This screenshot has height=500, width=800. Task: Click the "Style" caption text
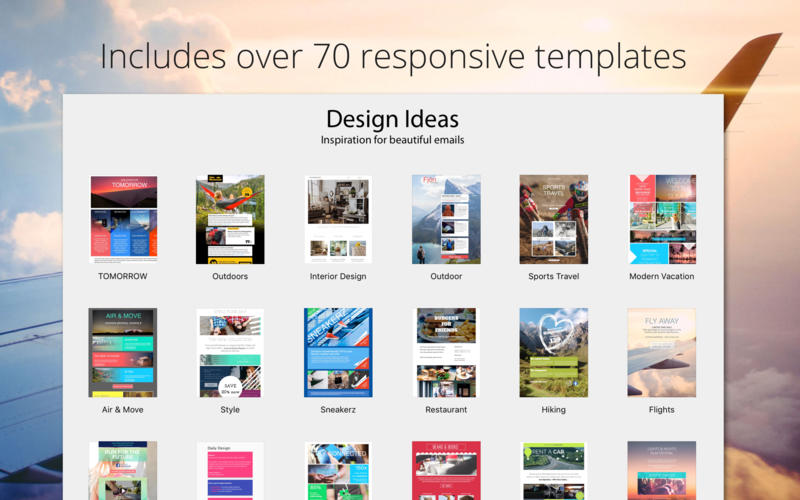pyautogui.click(x=230, y=410)
